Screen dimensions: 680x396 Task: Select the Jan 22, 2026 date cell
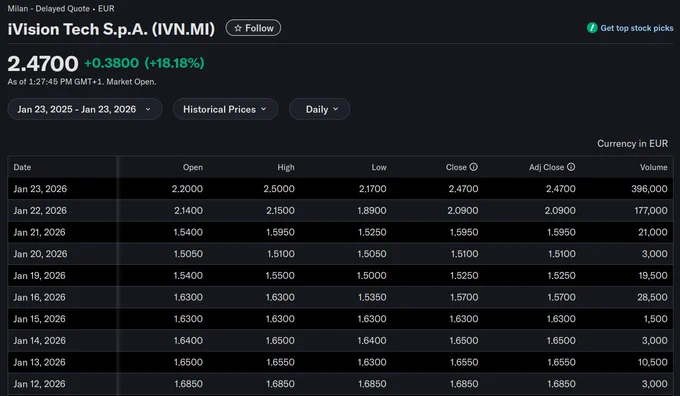click(40, 210)
